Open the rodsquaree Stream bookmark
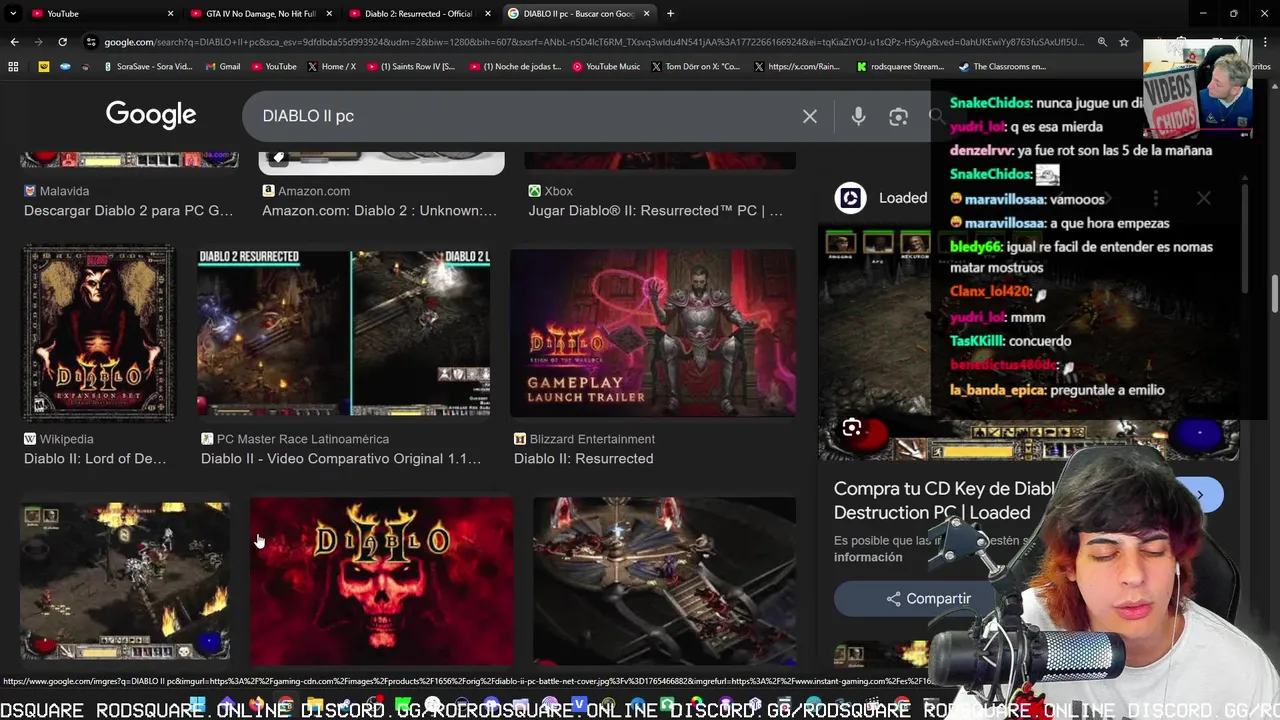This screenshot has height=720, width=1280. (900, 67)
